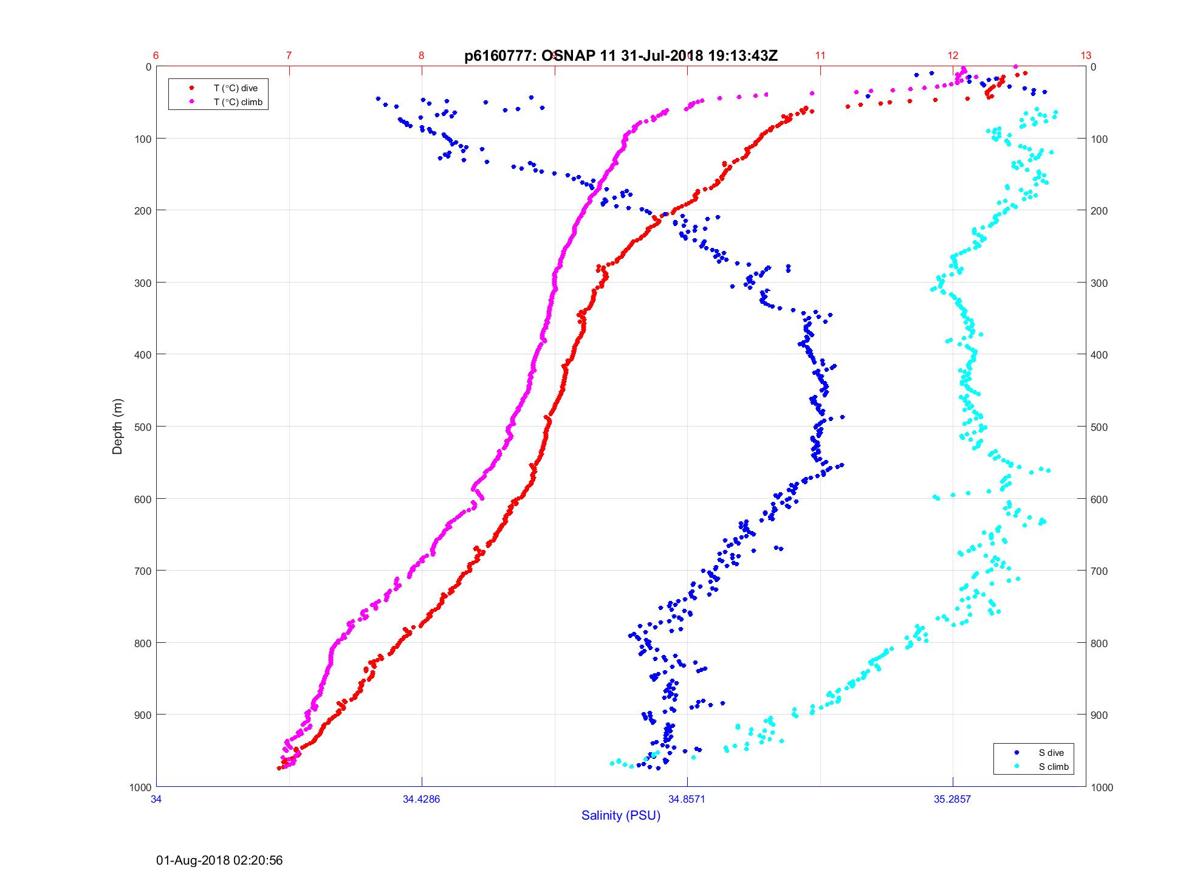The width and height of the screenshot is (1200, 885).
Task: Select the "Salinity (PSU)" axis label
Action: coord(621,816)
